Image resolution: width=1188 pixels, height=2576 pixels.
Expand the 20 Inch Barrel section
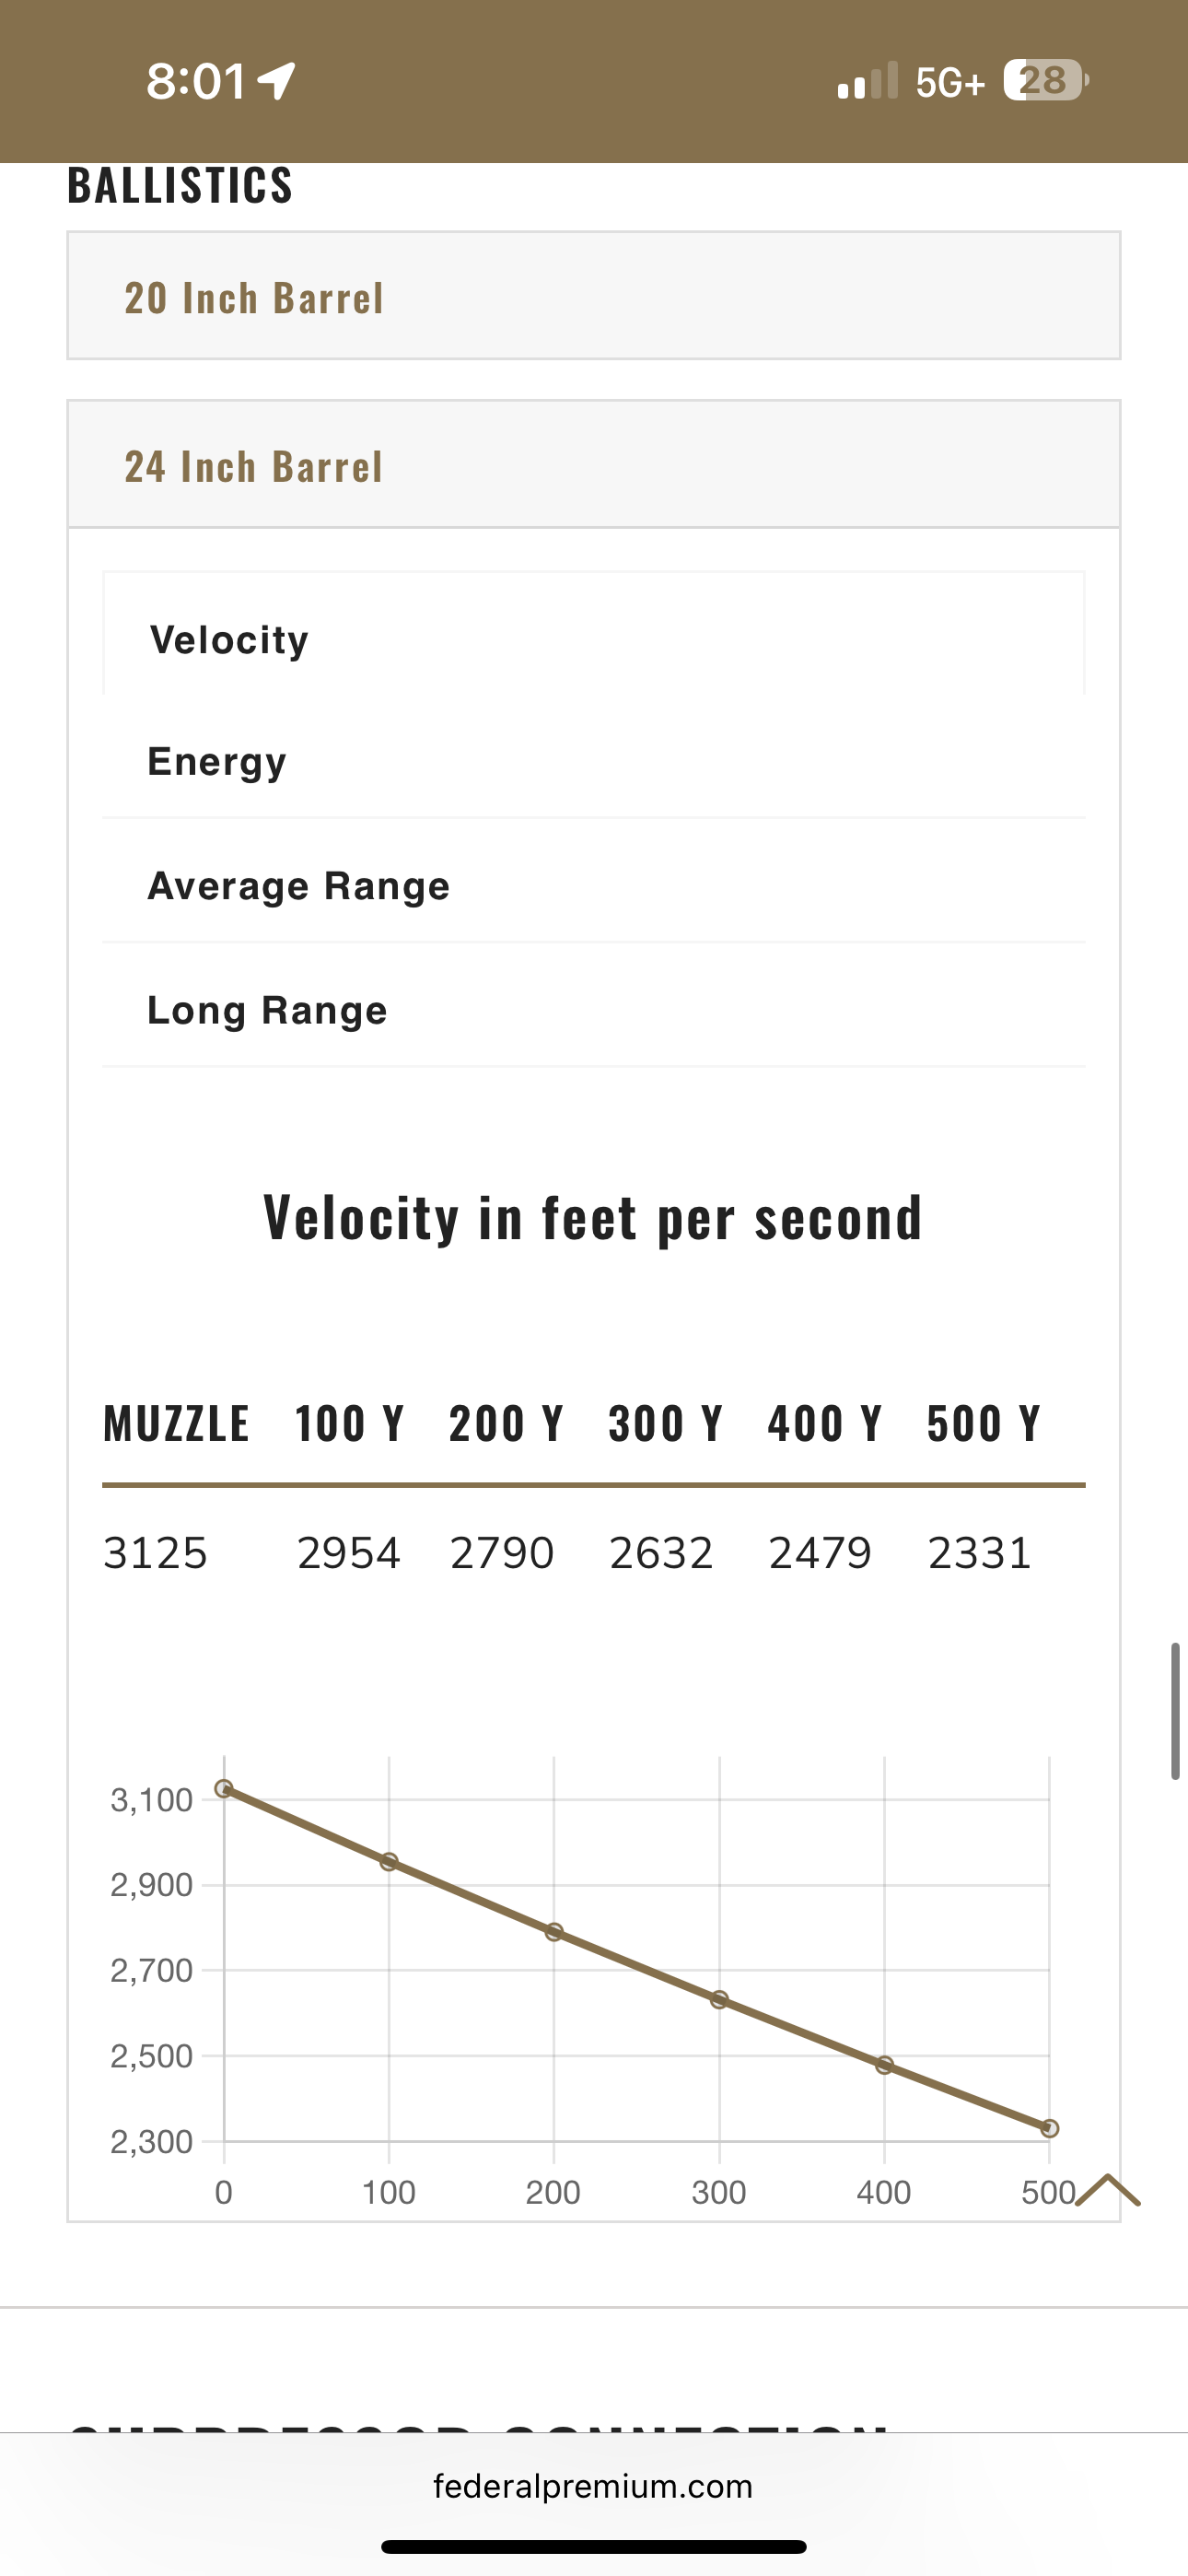coord(594,297)
